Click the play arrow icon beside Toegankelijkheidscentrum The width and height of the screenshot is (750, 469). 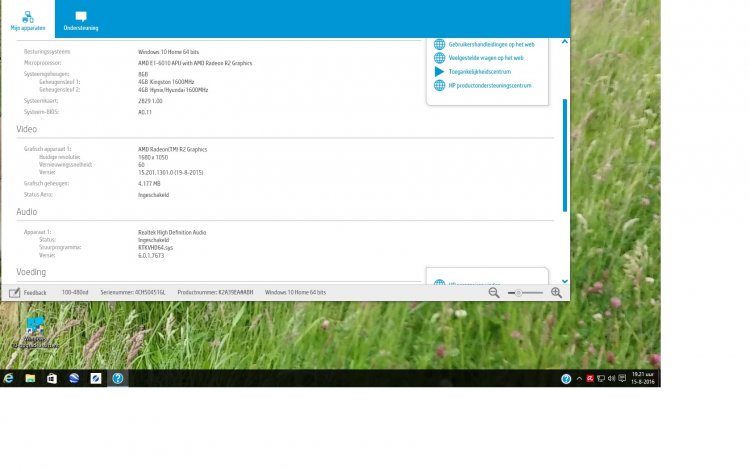pos(439,72)
